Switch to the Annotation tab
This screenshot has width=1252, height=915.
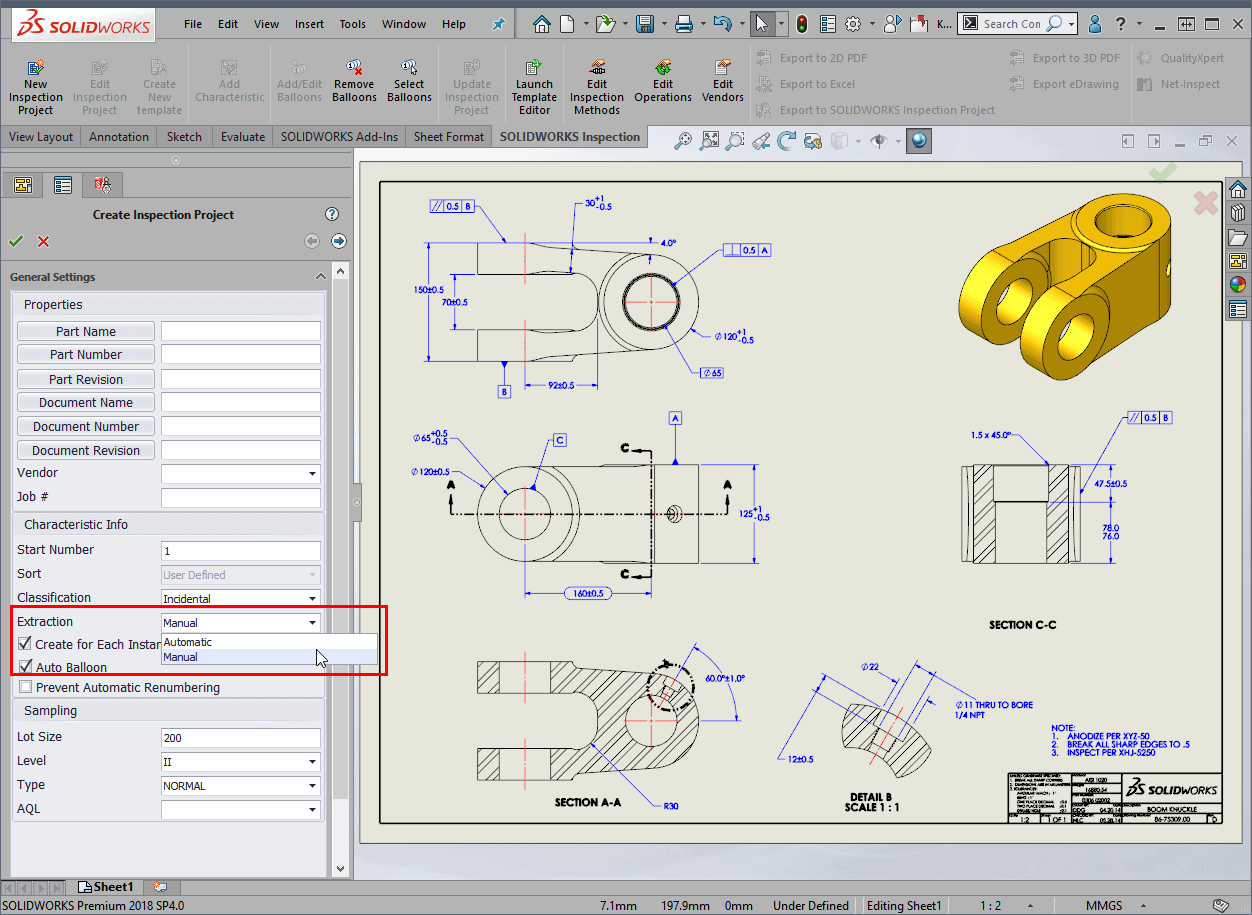118,137
